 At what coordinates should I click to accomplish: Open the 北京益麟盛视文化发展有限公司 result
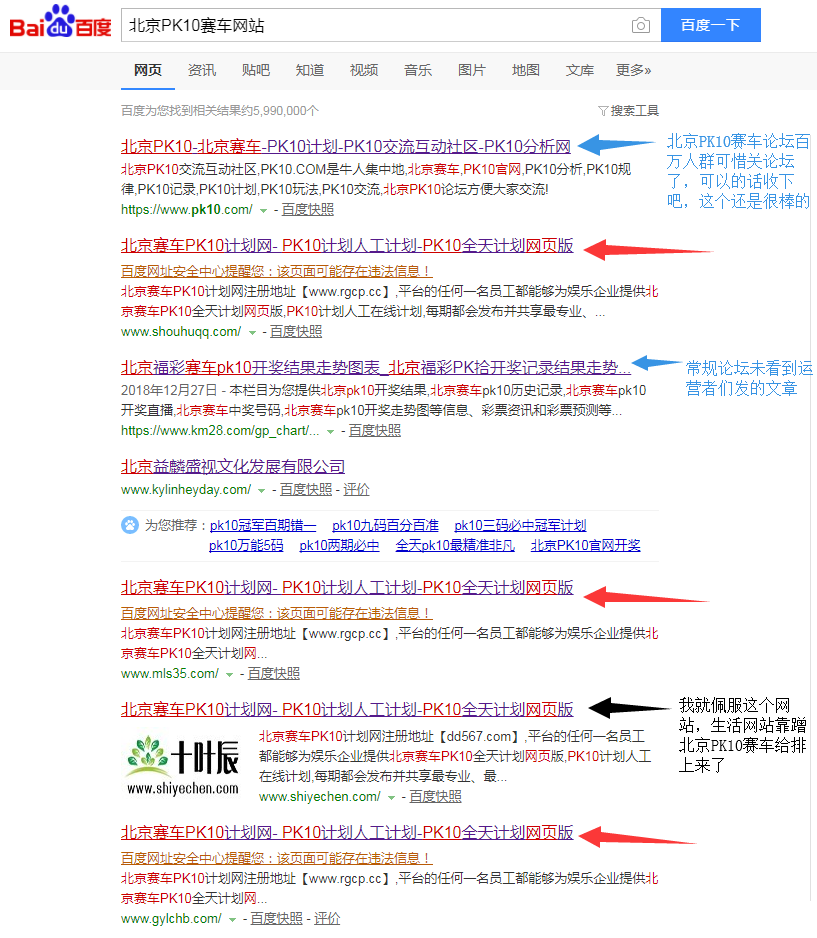point(233,467)
